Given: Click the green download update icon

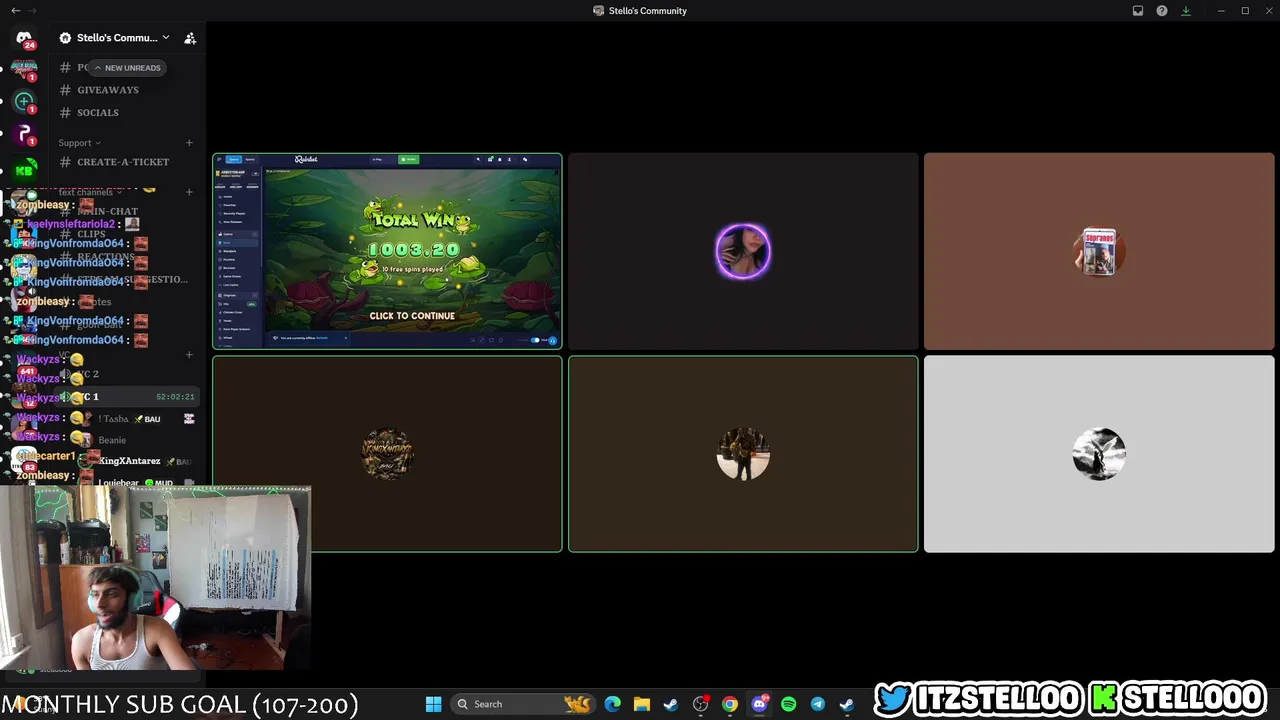Looking at the screenshot, I should (1186, 11).
